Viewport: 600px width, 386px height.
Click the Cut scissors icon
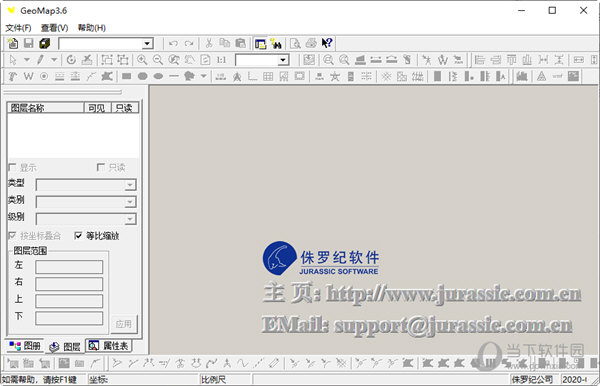pyautogui.click(x=209, y=43)
